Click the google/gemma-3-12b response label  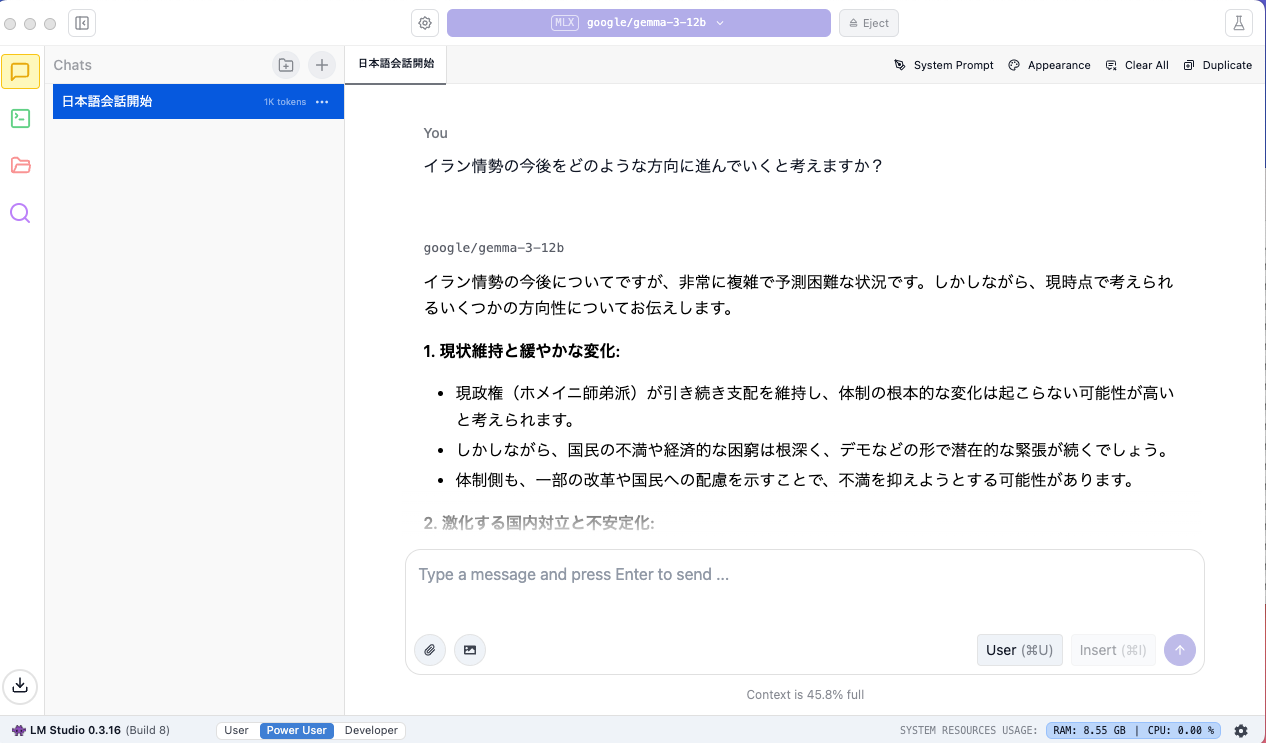pos(494,248)
